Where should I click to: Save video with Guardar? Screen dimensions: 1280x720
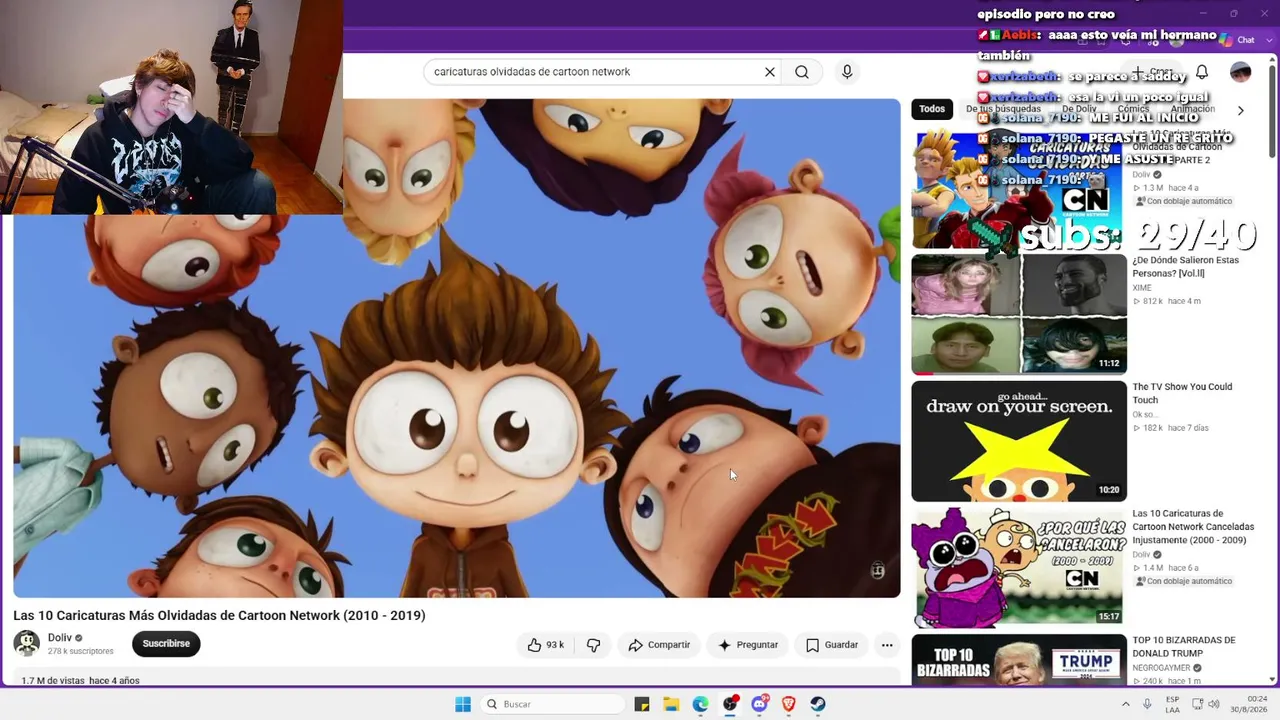[832, 645]
